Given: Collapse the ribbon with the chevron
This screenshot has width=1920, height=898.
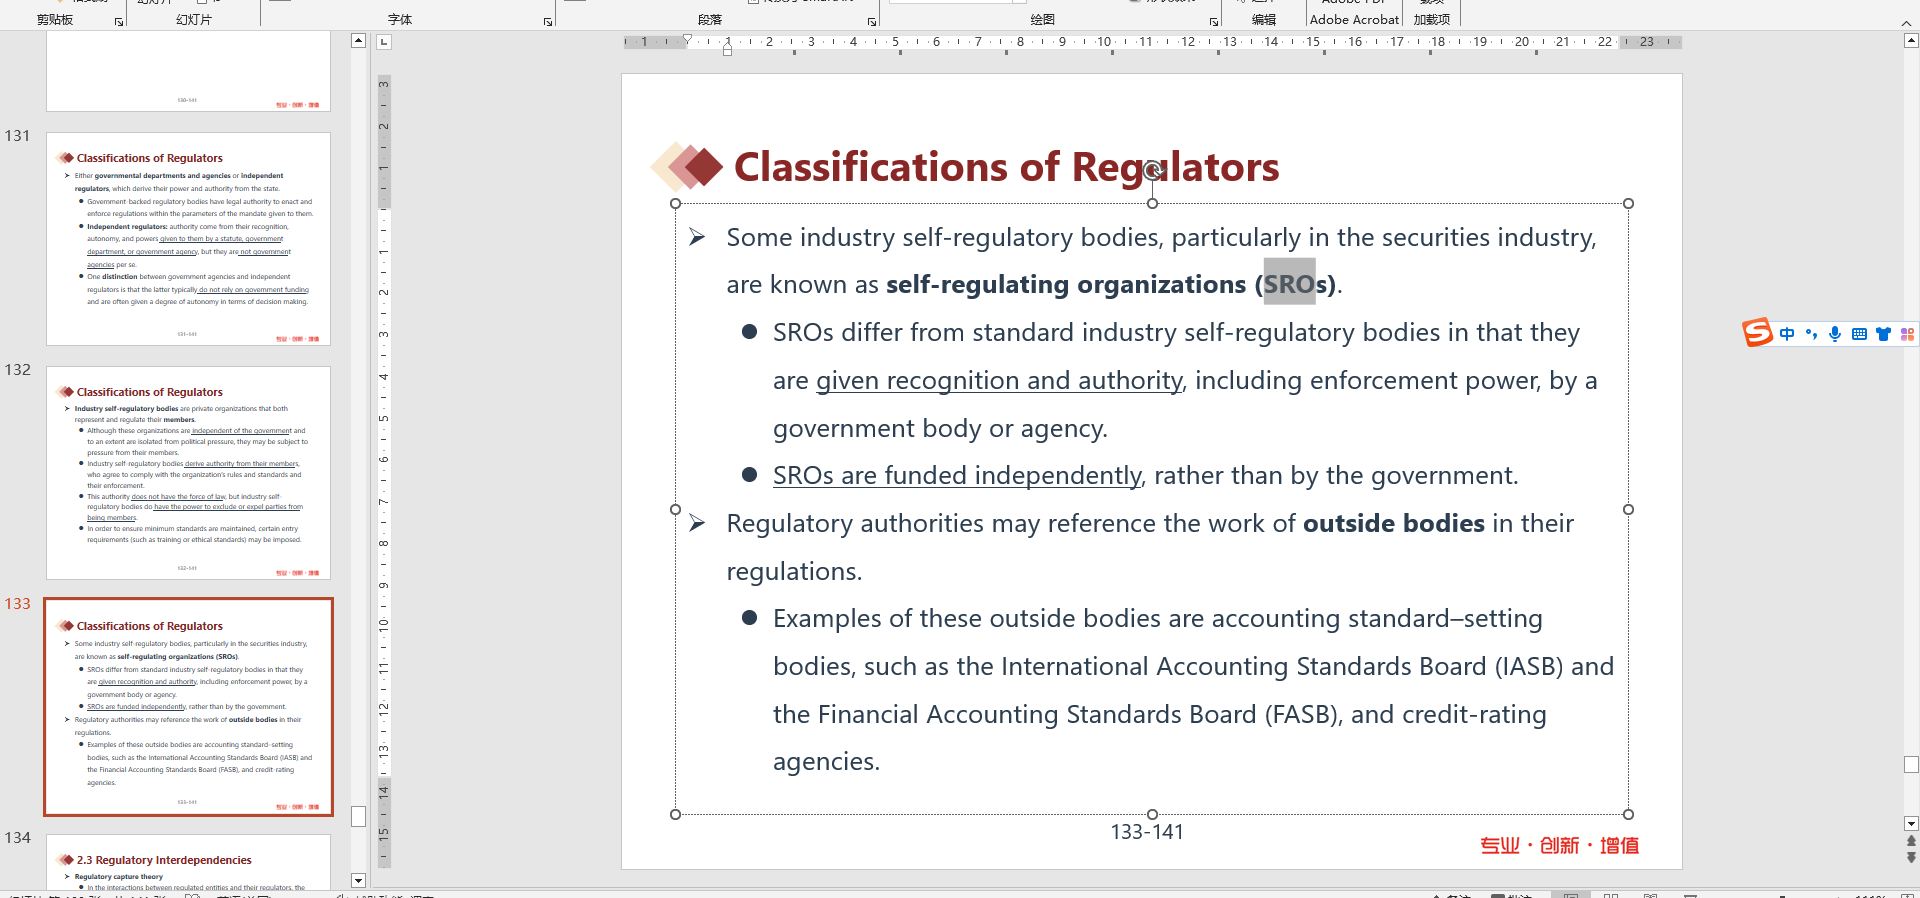Looking at the screenshot, I should pos(1906,22).
